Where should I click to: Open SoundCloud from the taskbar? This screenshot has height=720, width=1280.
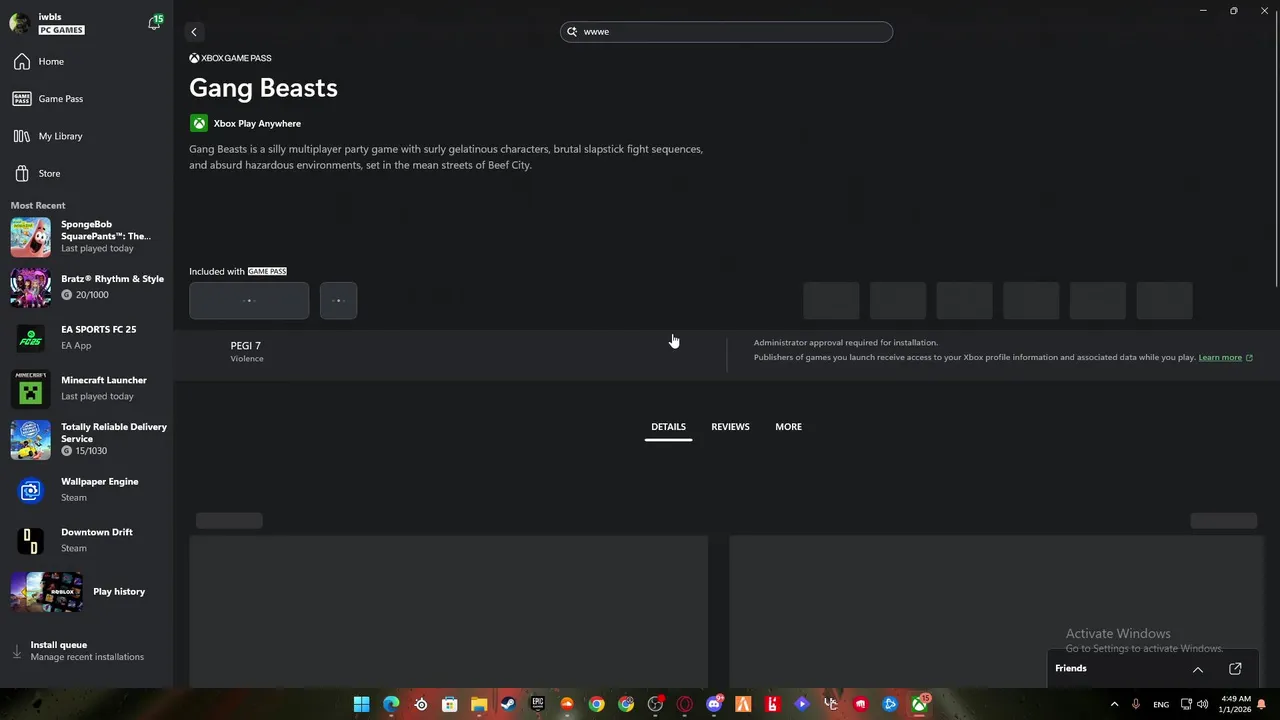click(567, 704)
